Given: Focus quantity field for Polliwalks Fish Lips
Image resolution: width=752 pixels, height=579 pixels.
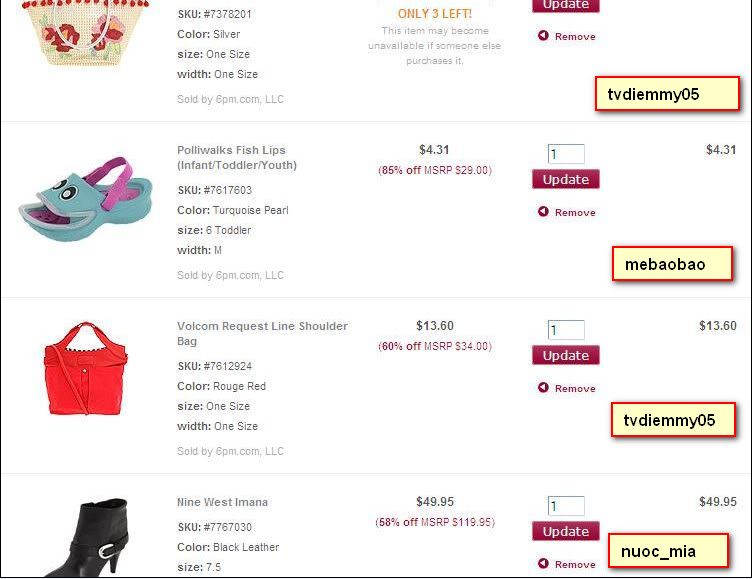Looking at the screenshot, I should coord(566,154).
